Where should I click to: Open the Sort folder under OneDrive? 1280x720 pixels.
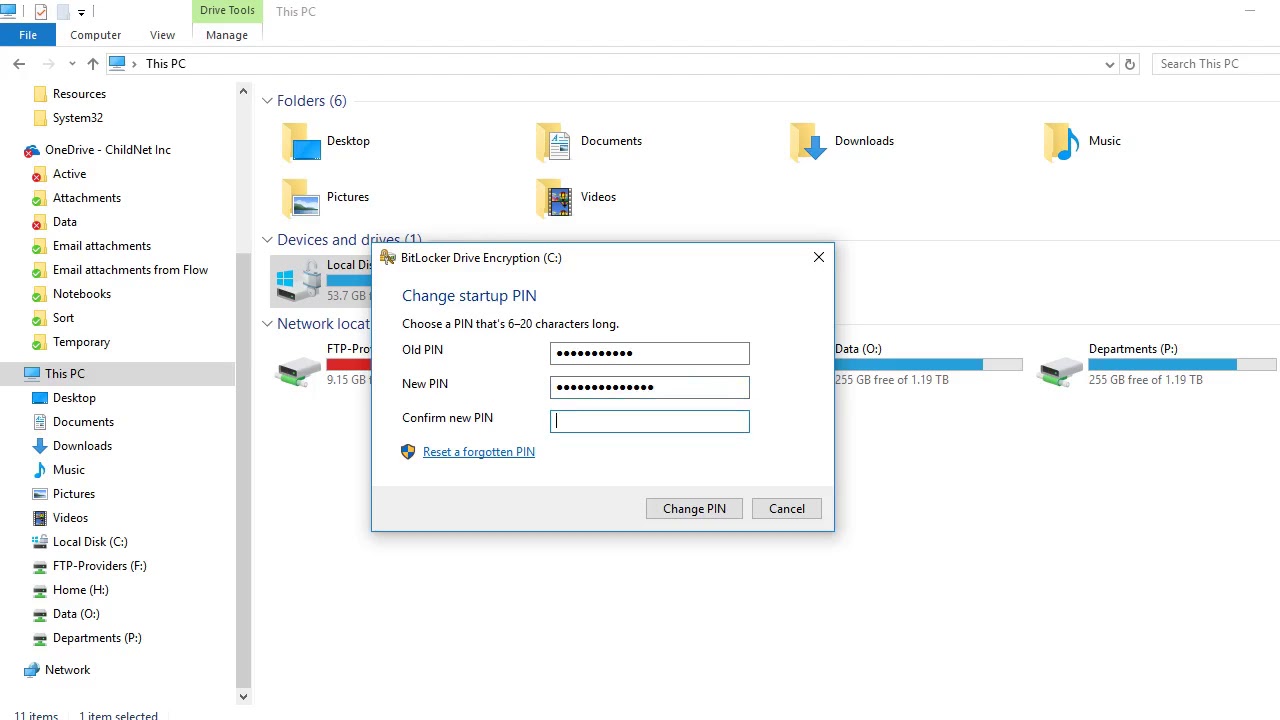coord(64,318)
